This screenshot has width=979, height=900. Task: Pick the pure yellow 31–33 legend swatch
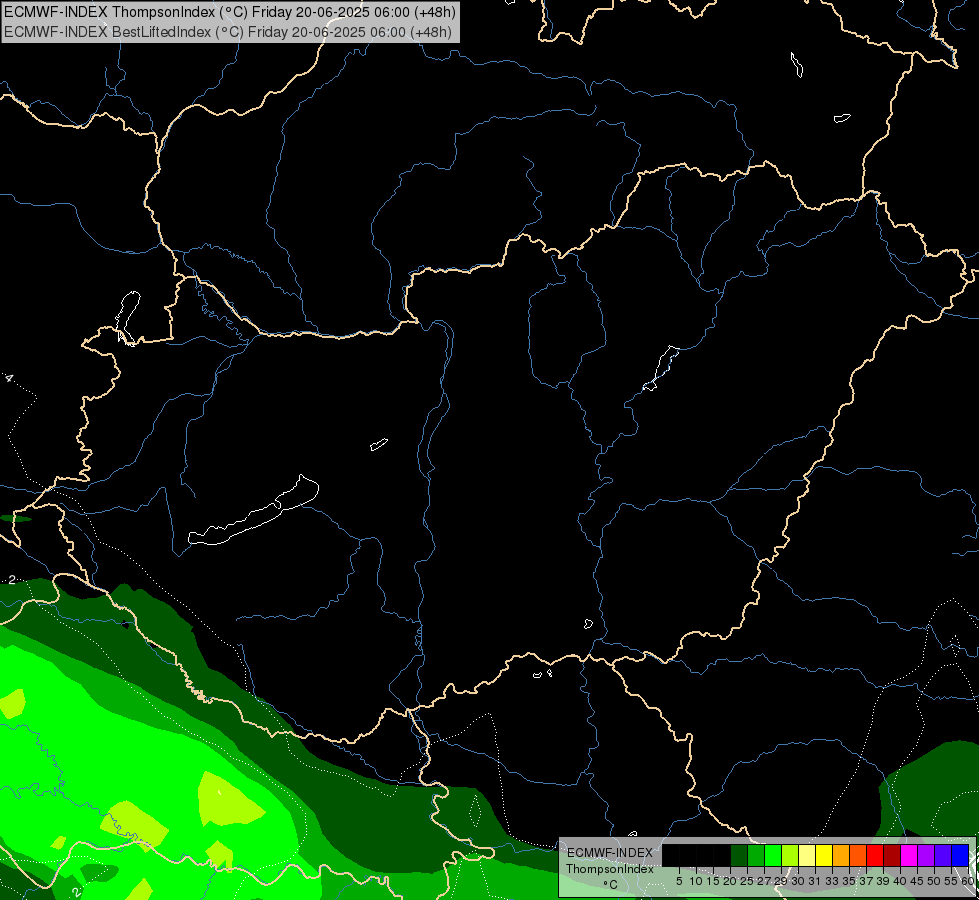[x=824, y=855]
